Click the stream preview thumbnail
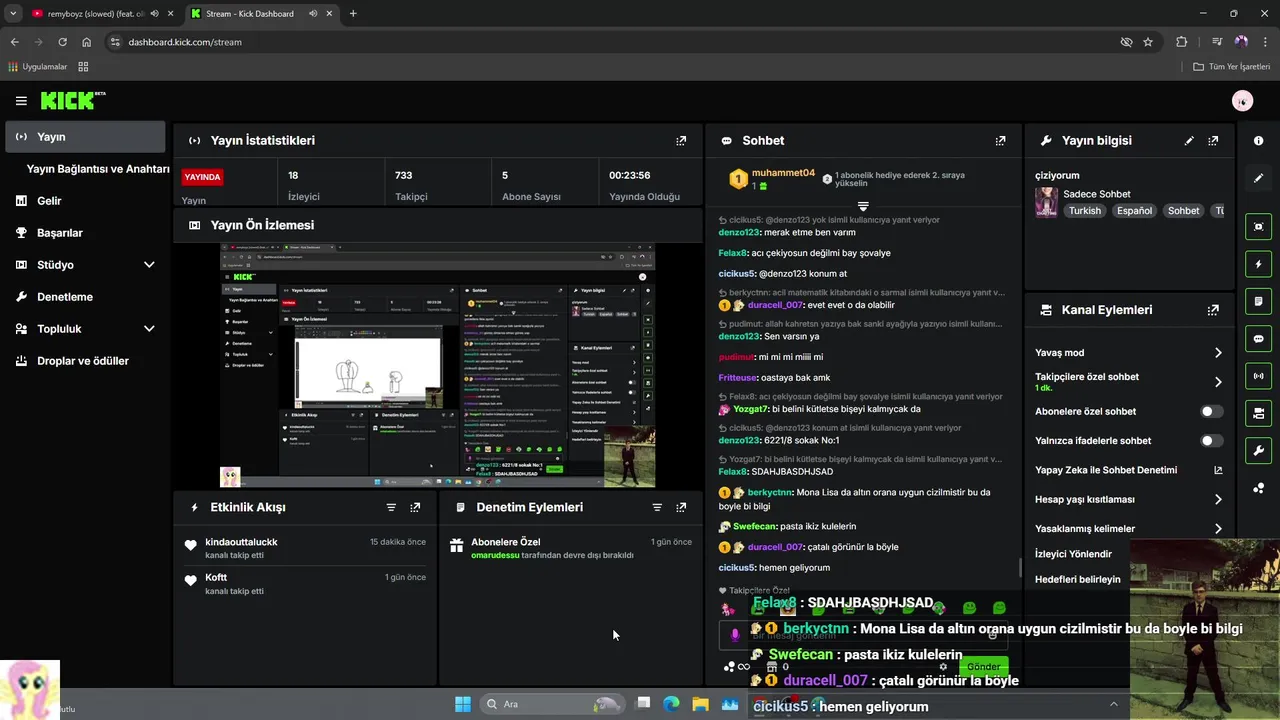The image size is (1280, 720). coord(437,365)
